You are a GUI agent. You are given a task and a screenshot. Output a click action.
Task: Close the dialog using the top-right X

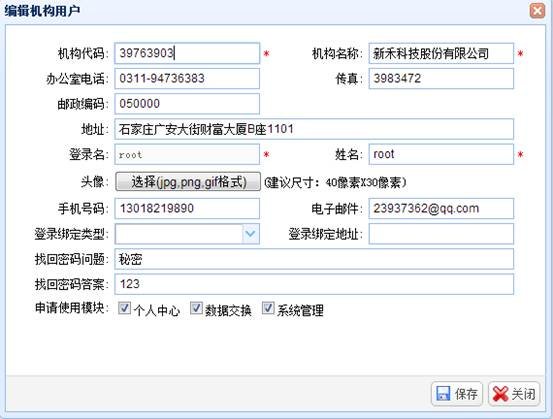[x=537, y=11]
